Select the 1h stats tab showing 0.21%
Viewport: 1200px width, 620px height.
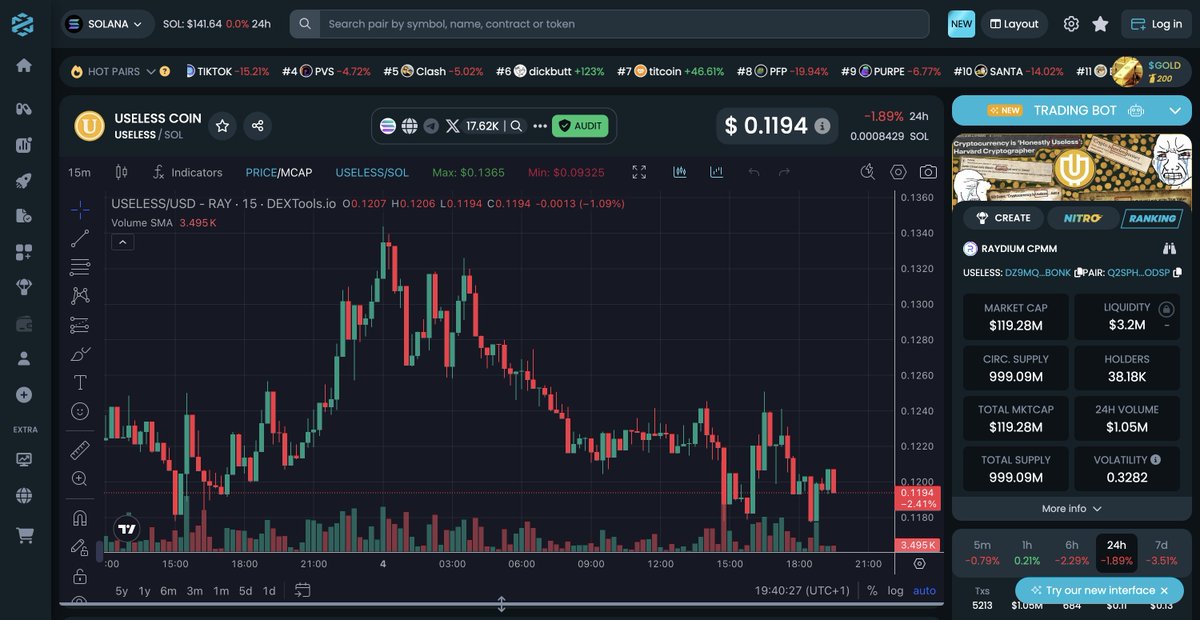(1027, 550)
